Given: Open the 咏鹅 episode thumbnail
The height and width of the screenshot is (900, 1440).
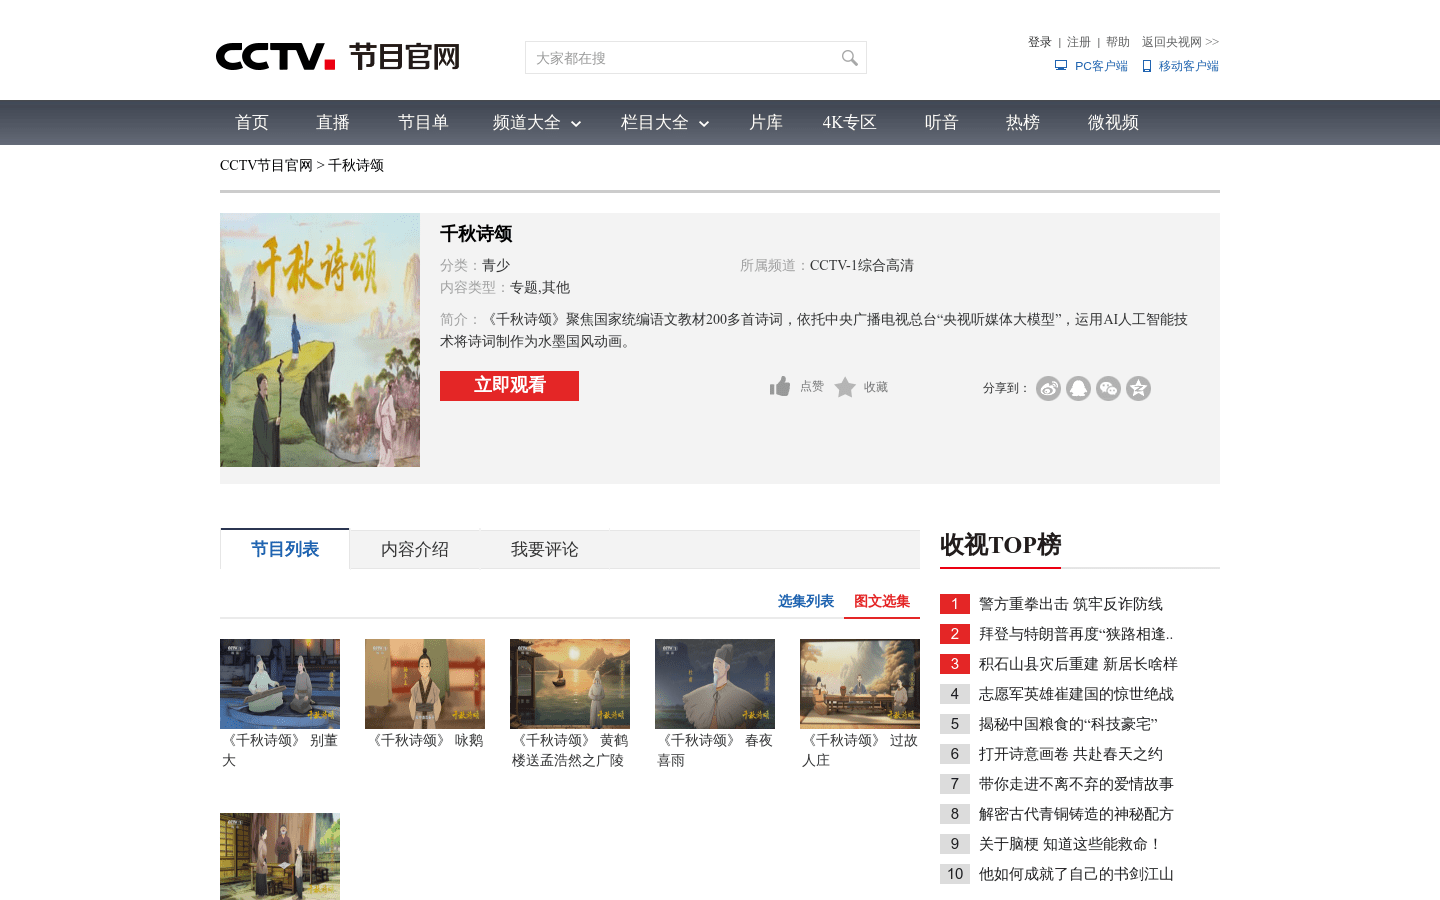Looking at the screenshot, I should (425, 684).
